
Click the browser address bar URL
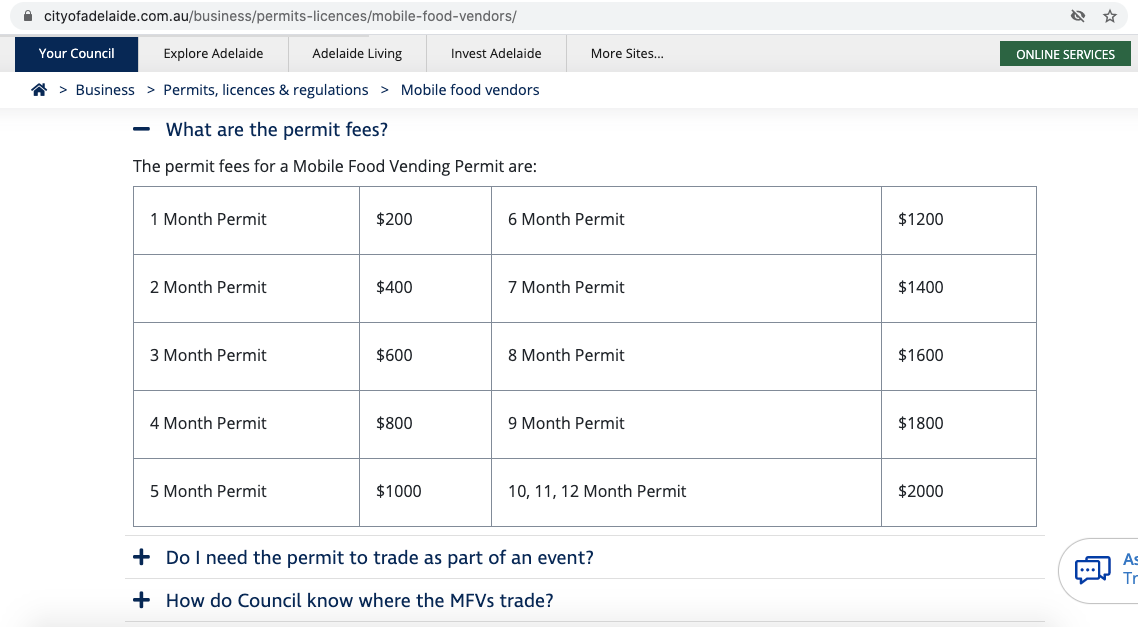(x=280, y=16)
